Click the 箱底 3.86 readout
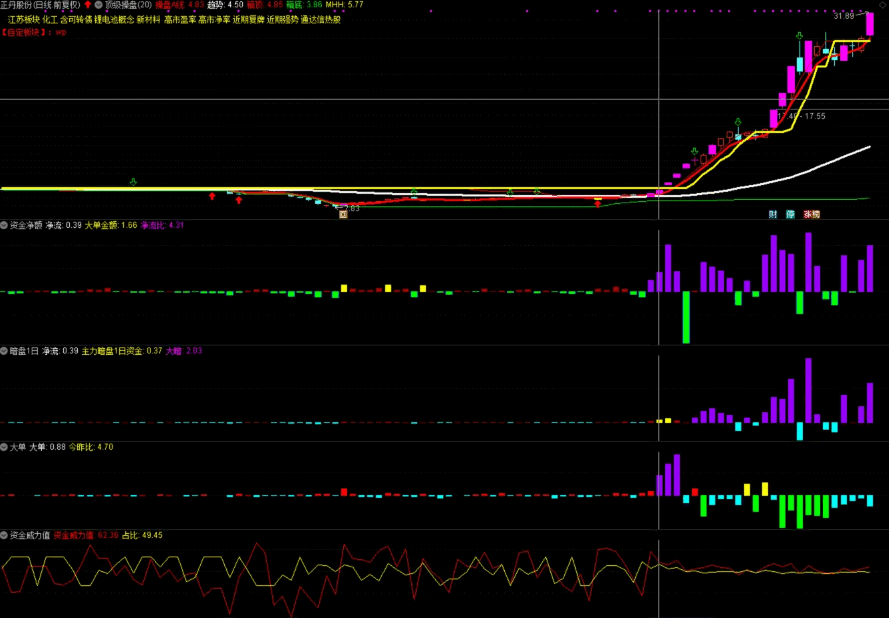Viewport: 889px width, 618px height. click(304, 5)
